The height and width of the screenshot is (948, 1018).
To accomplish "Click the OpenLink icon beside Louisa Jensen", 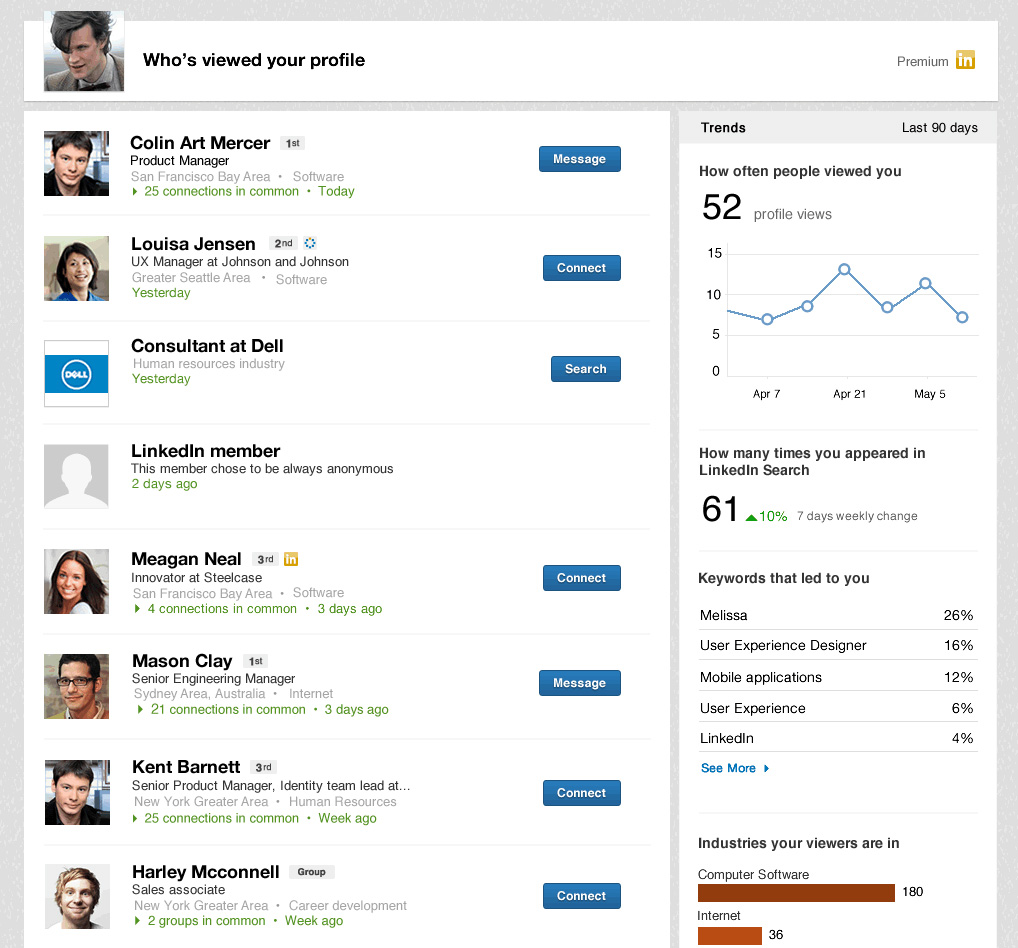I will (x=310, y=243).
